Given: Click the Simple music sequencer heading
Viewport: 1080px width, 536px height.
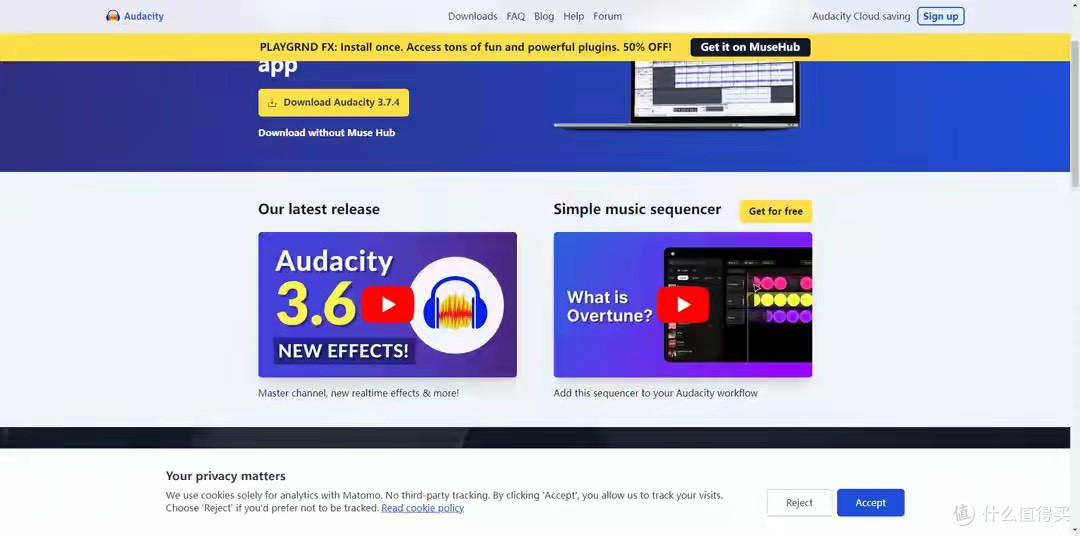Looking at the screenshot, I should (637, 209).
